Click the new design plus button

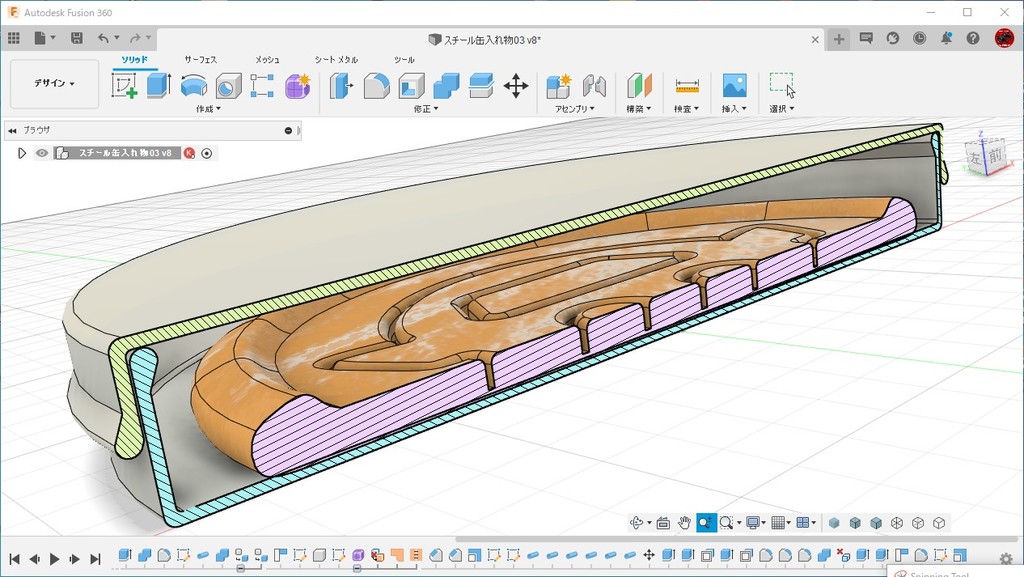[839, 39]
